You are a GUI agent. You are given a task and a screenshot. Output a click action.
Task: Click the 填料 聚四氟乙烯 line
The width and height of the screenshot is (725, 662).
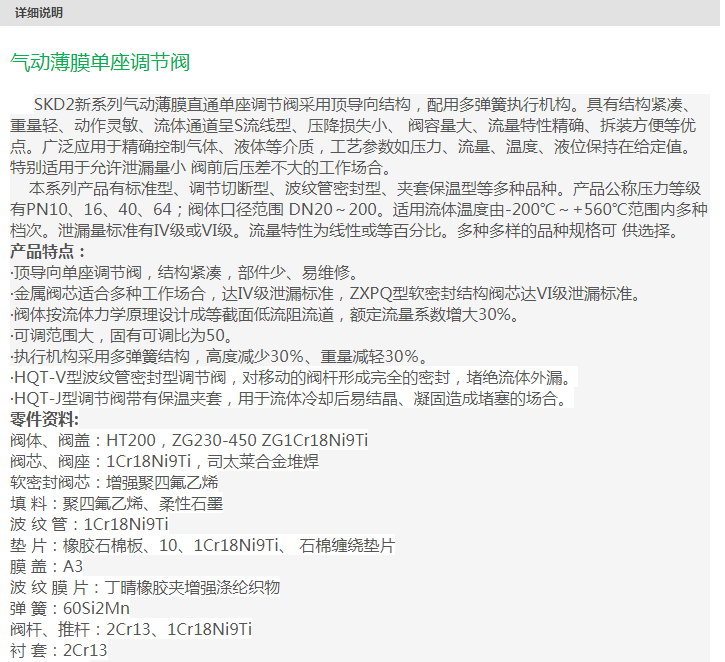[x=116, y=503]
